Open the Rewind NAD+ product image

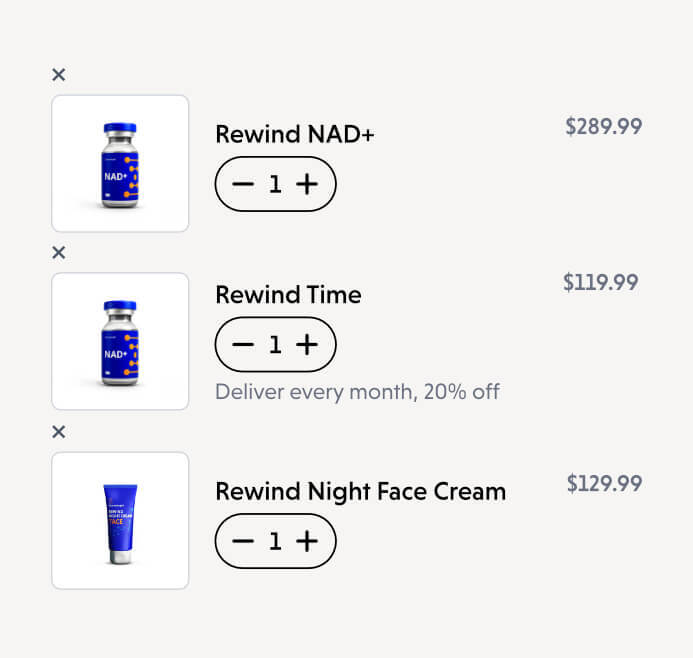click(120, 164)
